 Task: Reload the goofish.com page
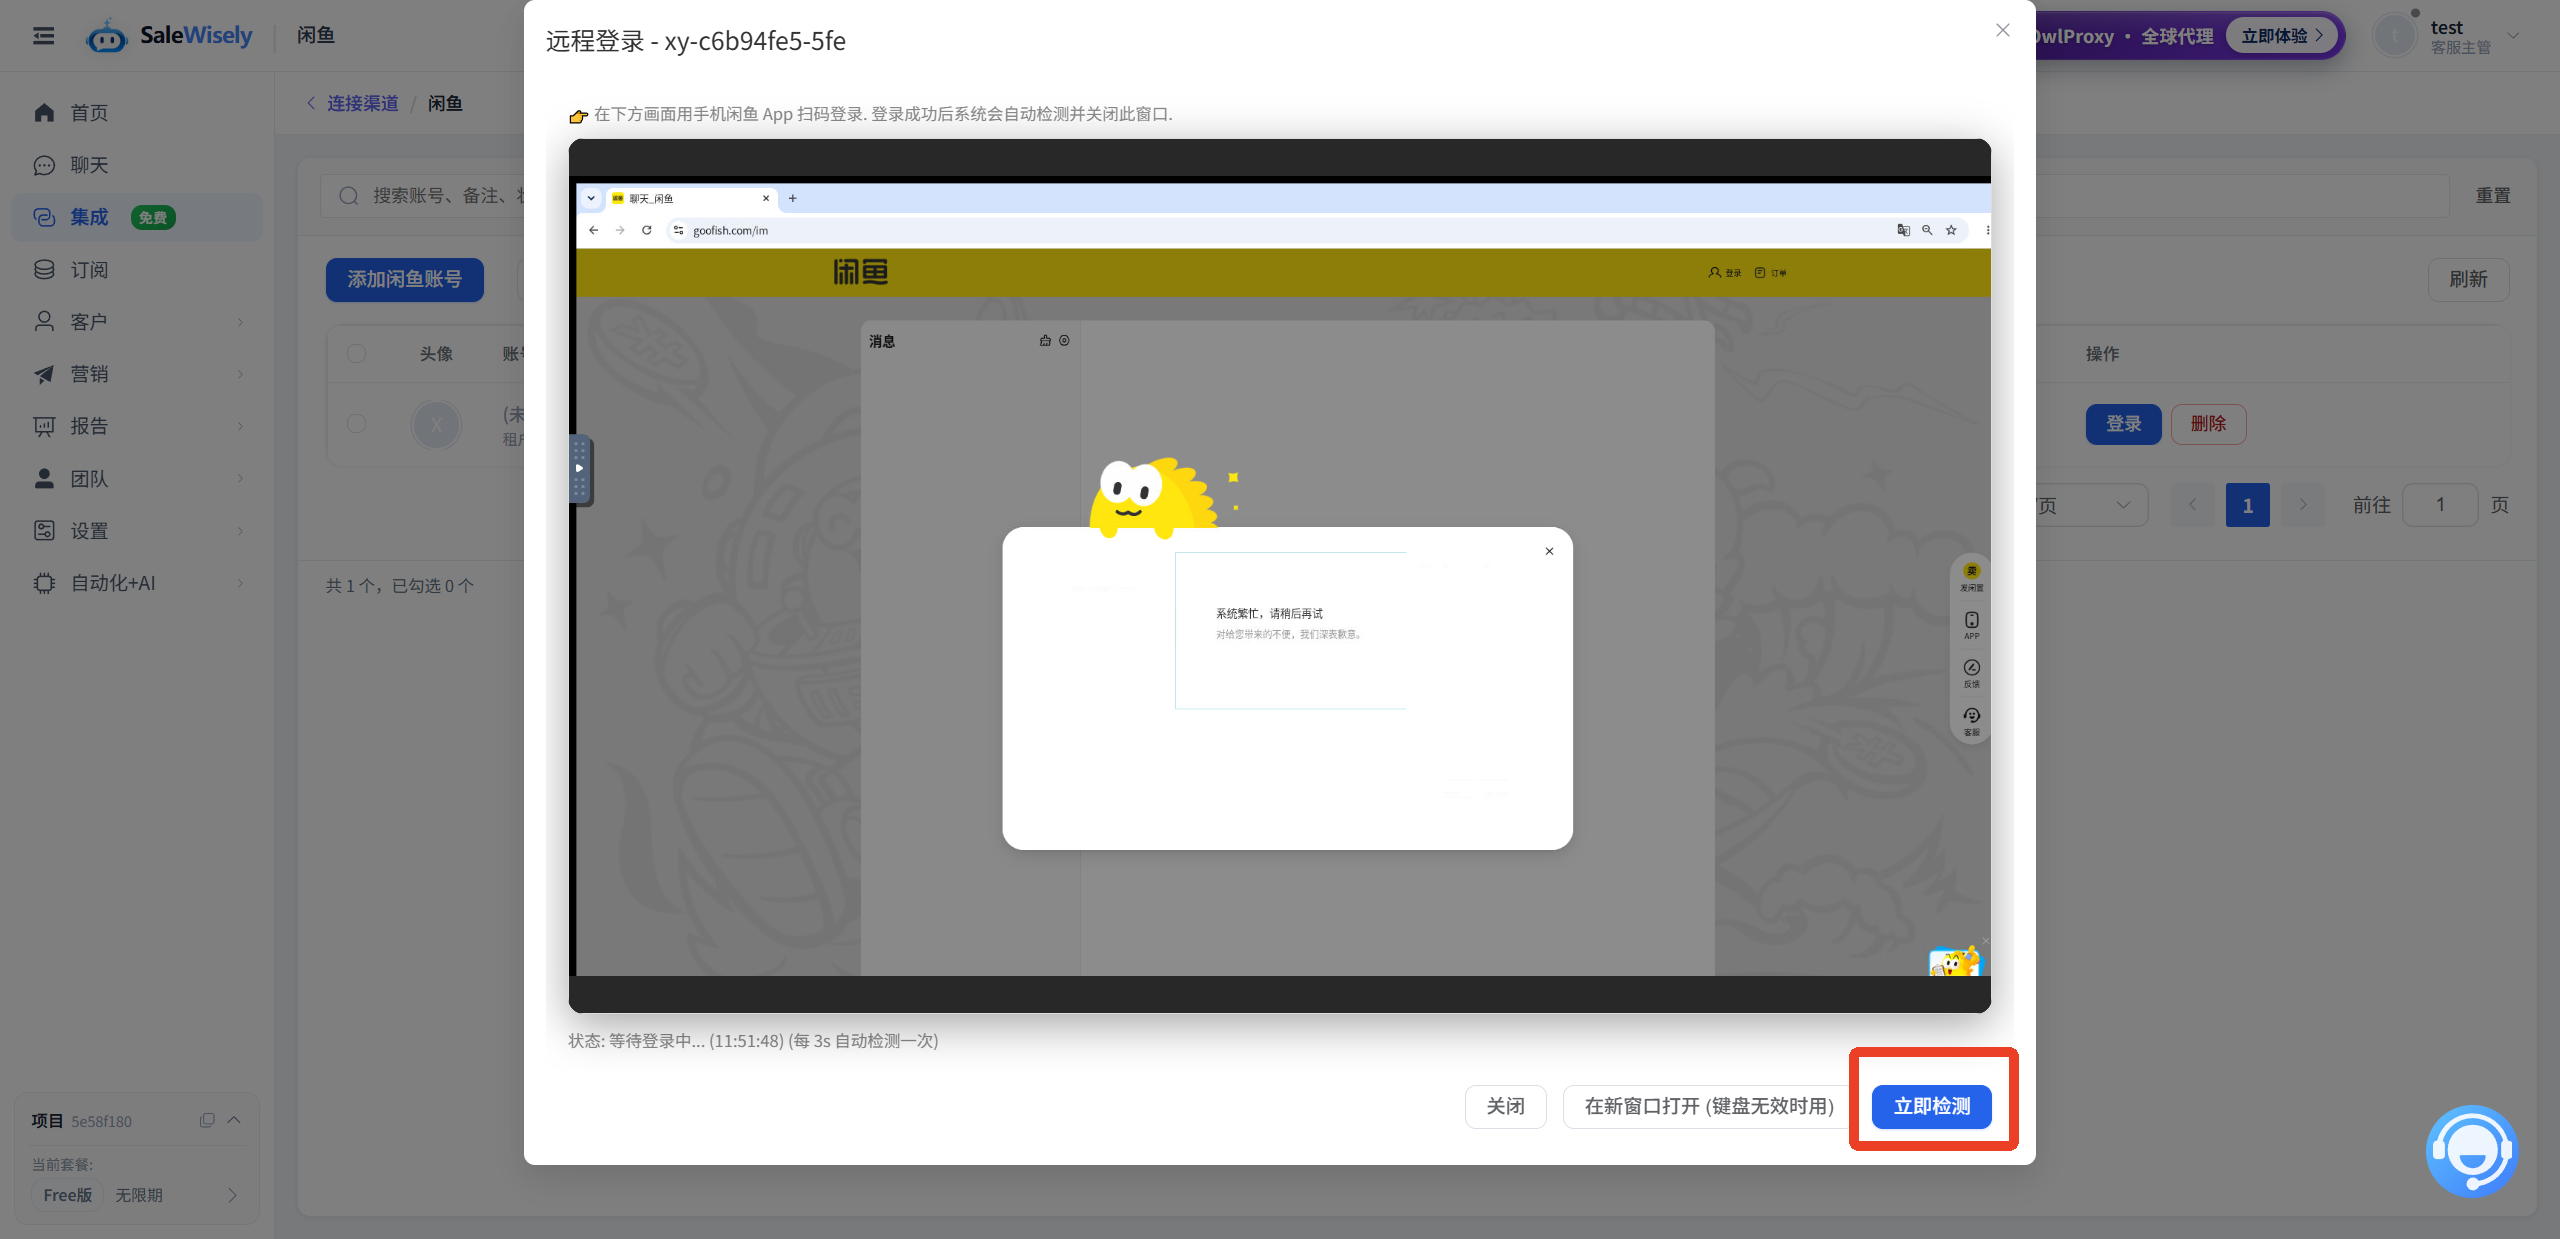coord(647,230)
